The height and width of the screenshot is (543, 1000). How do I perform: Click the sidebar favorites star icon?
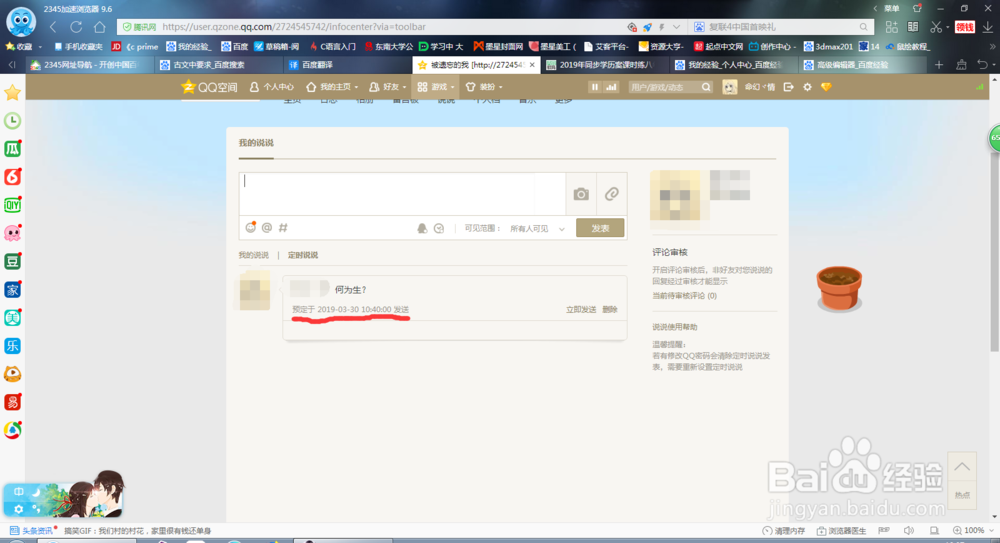coord(12,93)
